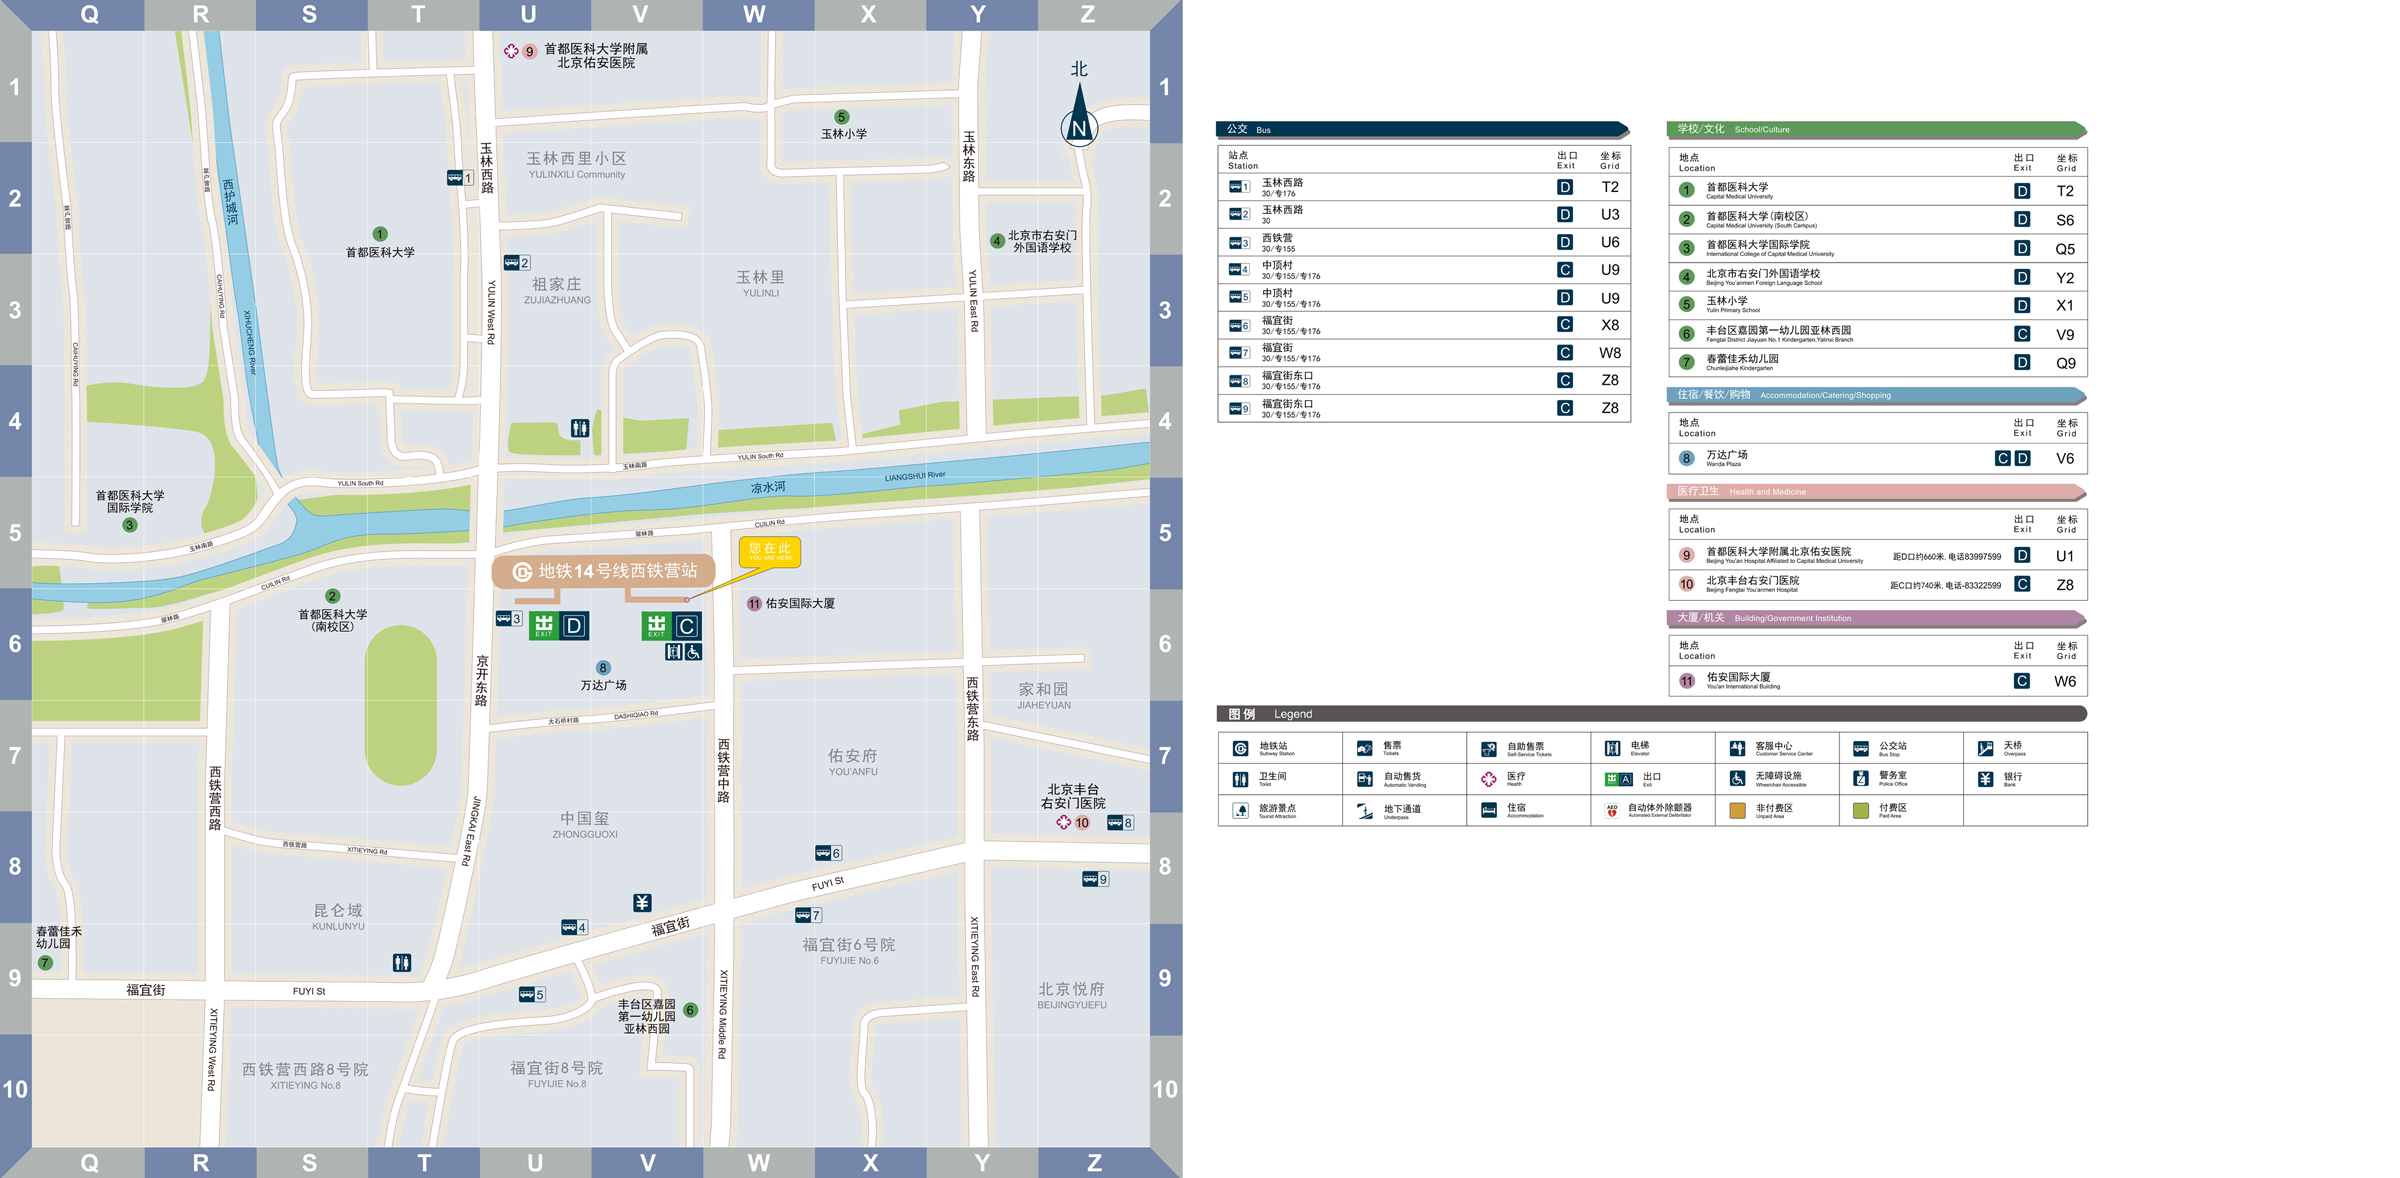Click the 公交 Bus section header

coord(1423,129)
